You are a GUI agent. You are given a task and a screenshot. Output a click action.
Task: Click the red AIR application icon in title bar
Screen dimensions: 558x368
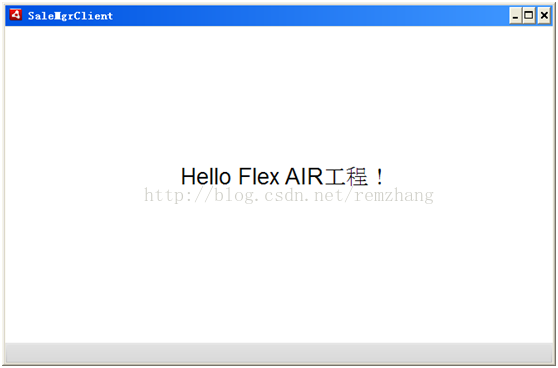click(x=16, y=15)
